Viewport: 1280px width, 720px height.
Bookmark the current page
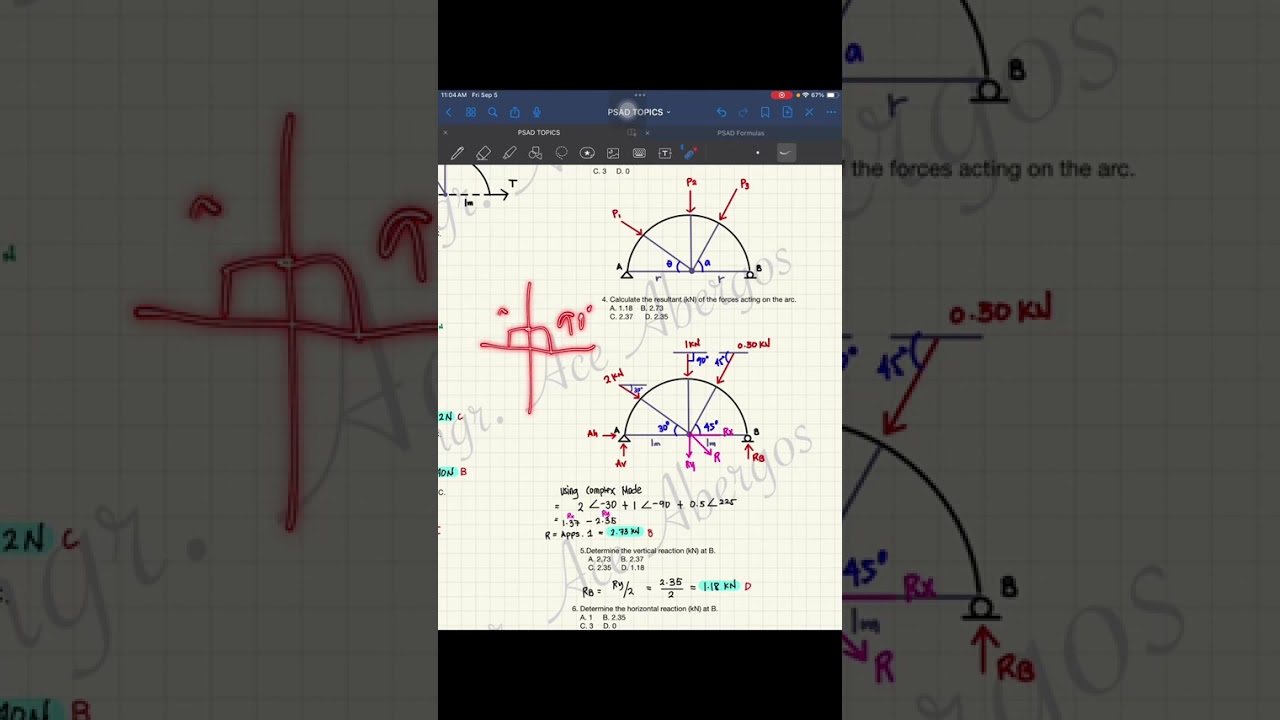765,112
